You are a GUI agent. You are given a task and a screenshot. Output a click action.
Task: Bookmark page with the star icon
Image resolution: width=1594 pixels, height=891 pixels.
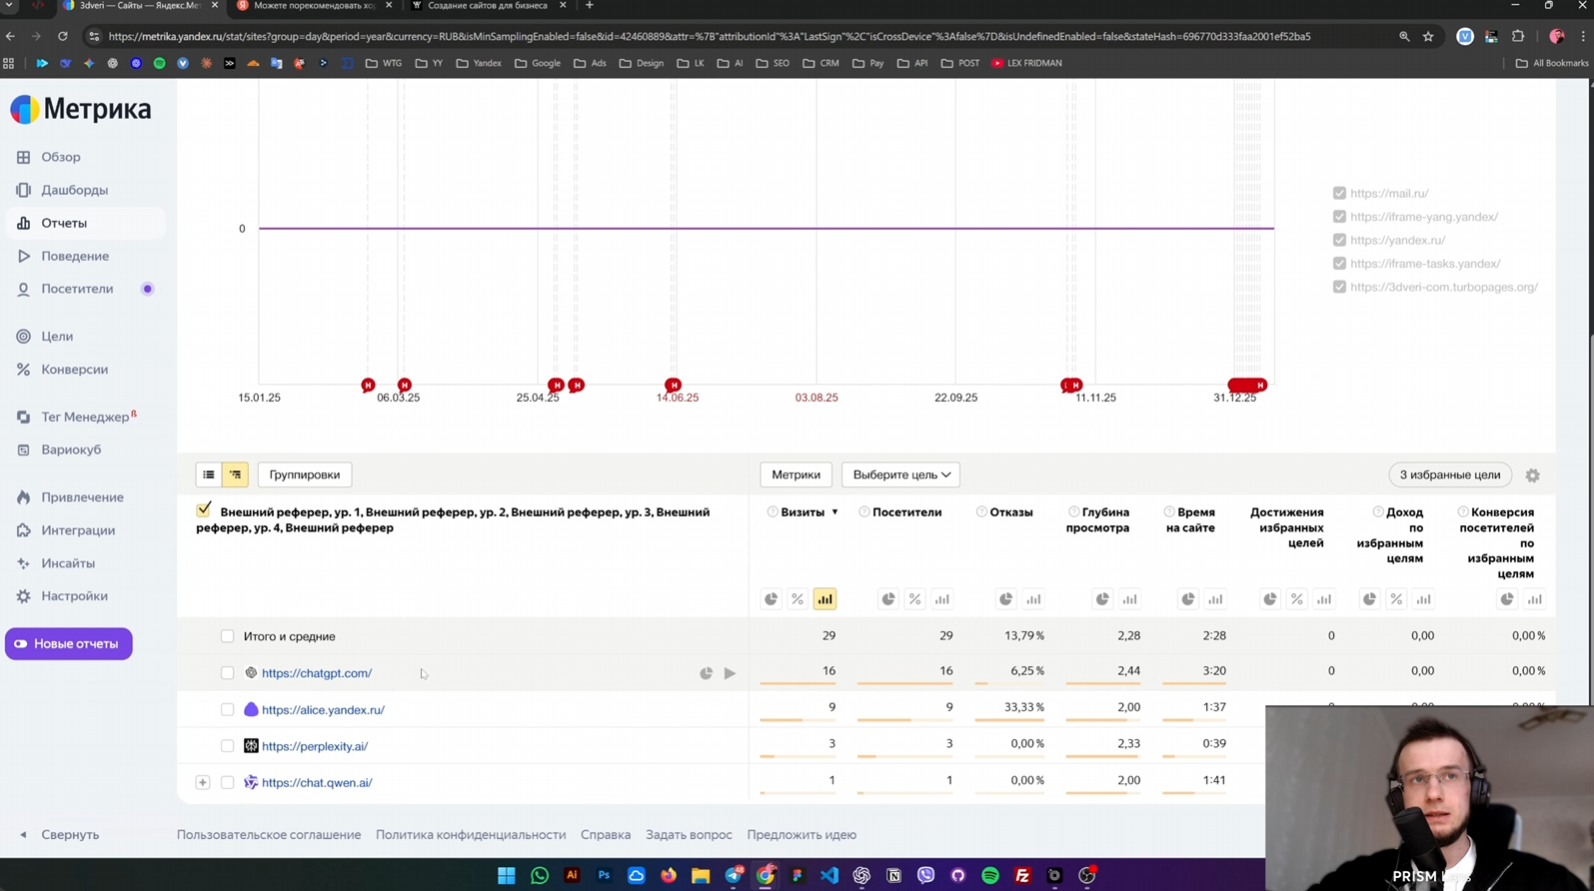point(1428,36)
